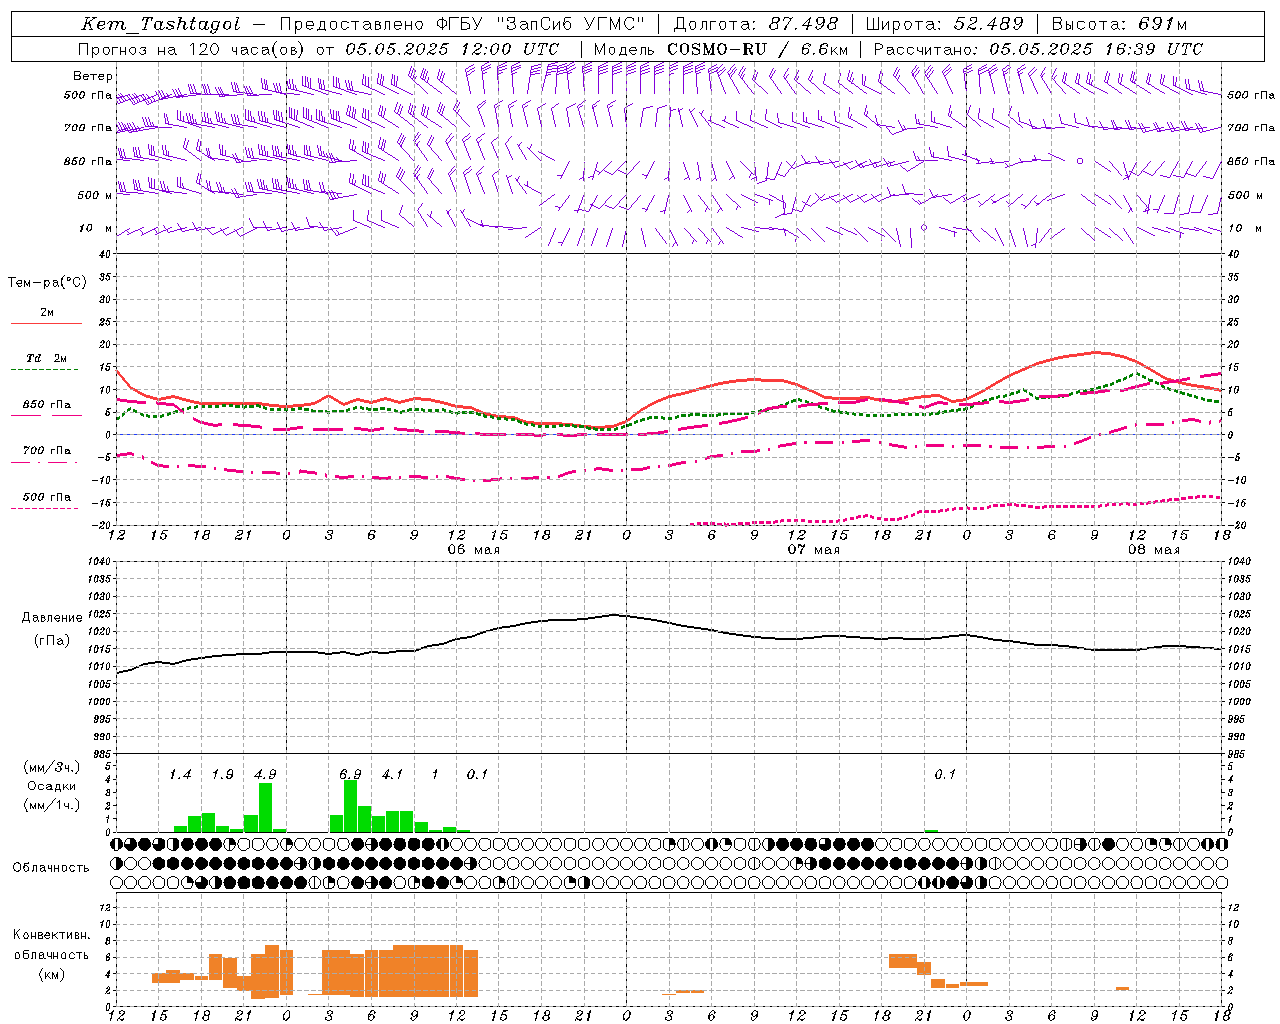Click the 'Тем-ра(°C)' temperature panel label
The image size is (1280, 1024).
[47, 283]
